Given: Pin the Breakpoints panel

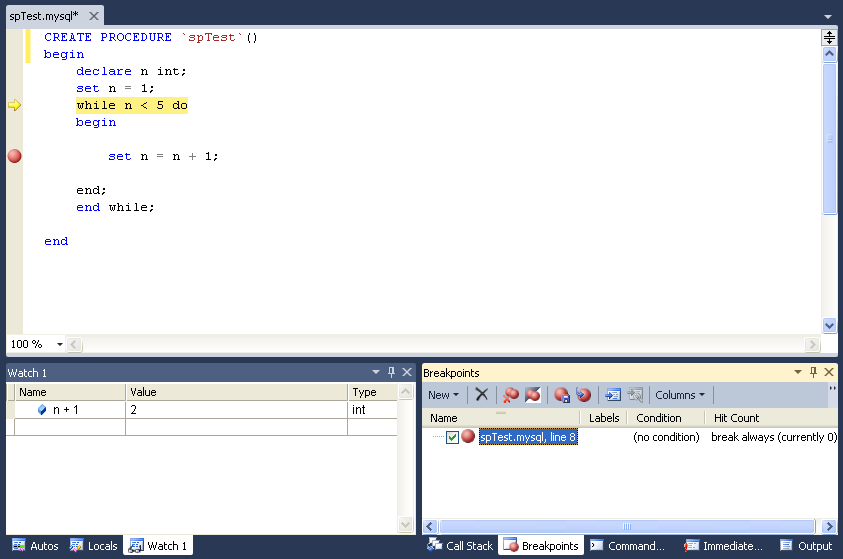Looking at the screenshot, I should 813,372.
